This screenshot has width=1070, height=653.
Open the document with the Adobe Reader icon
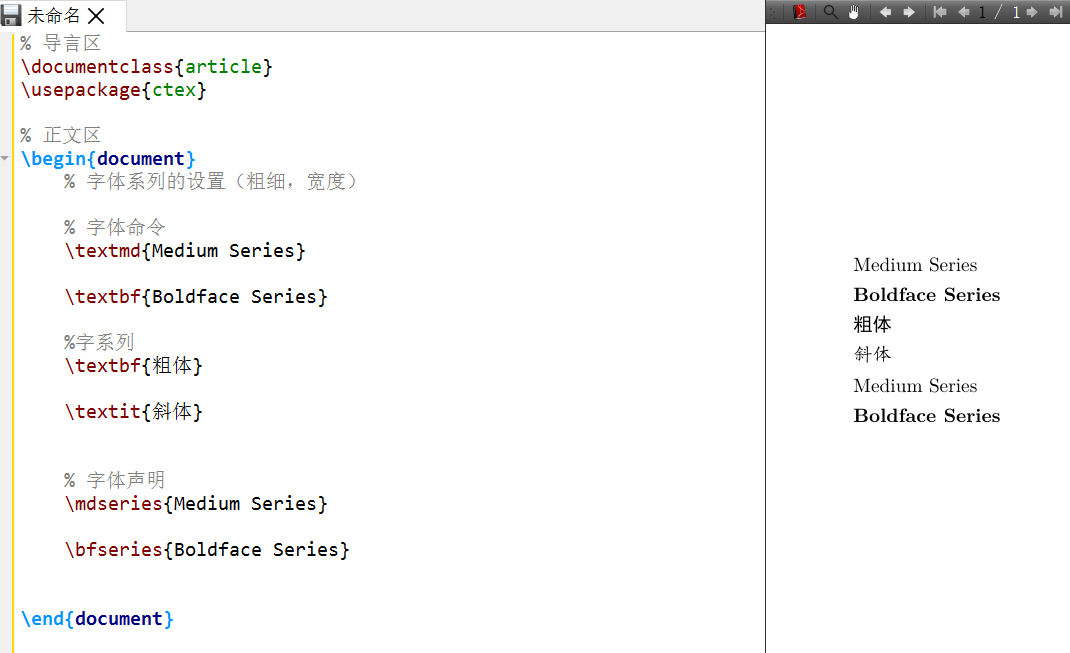pyautogui.click(x=800, y=11)
